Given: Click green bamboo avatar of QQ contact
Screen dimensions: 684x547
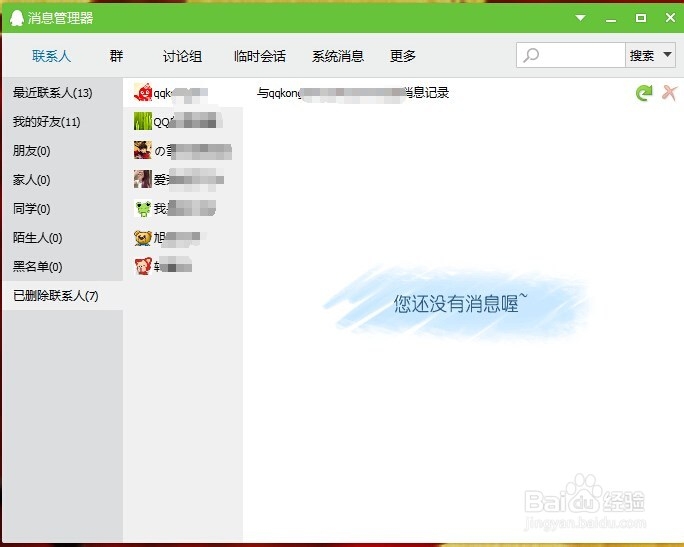Looking at the screenshot, I should 143,121.
